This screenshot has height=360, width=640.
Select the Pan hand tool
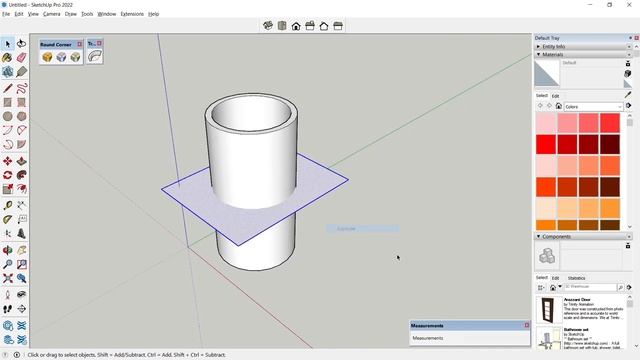pyautogui.click(x=22, y=250)
